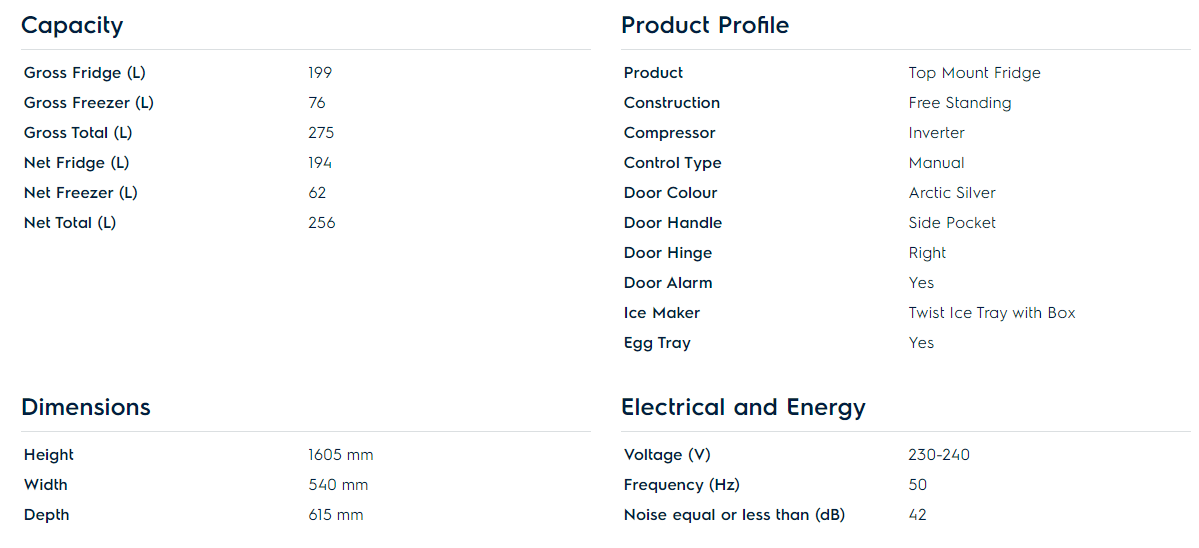Select the Egg Tray label
Viewport: 1199px width, 548px height.
(x=657, y=343)
